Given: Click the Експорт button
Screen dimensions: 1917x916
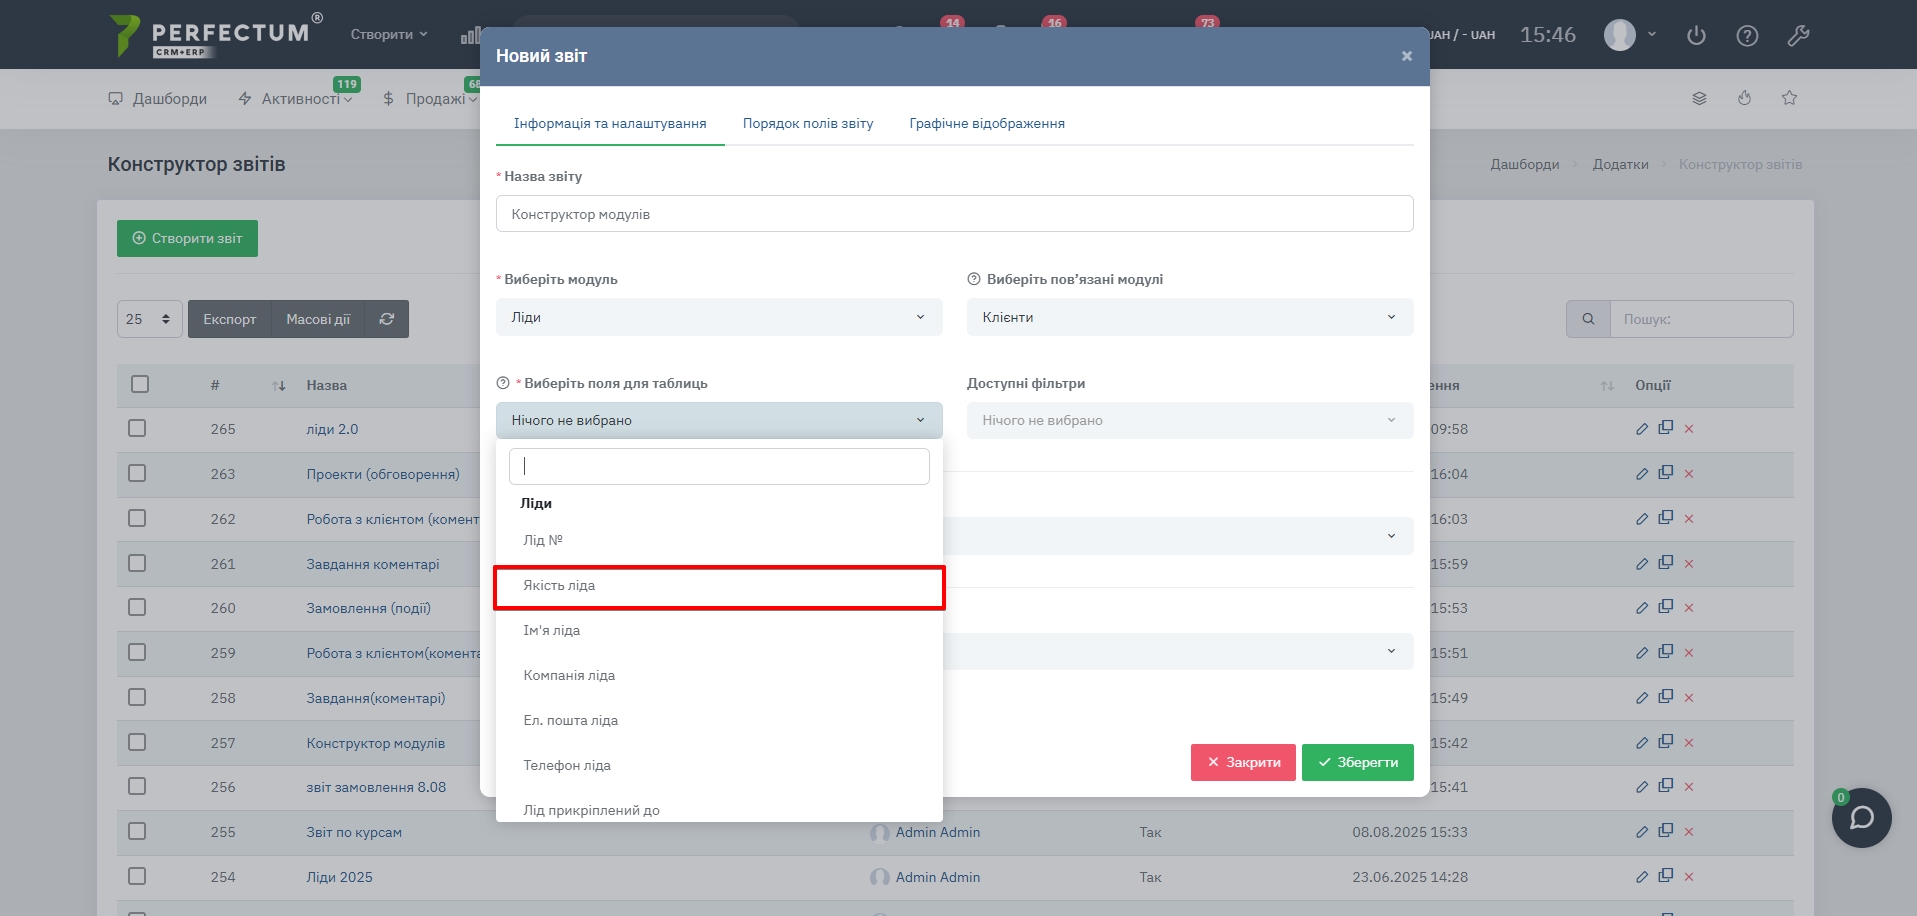Looking at the screenshot, I should pyautogui.click(x=229, y=319).
